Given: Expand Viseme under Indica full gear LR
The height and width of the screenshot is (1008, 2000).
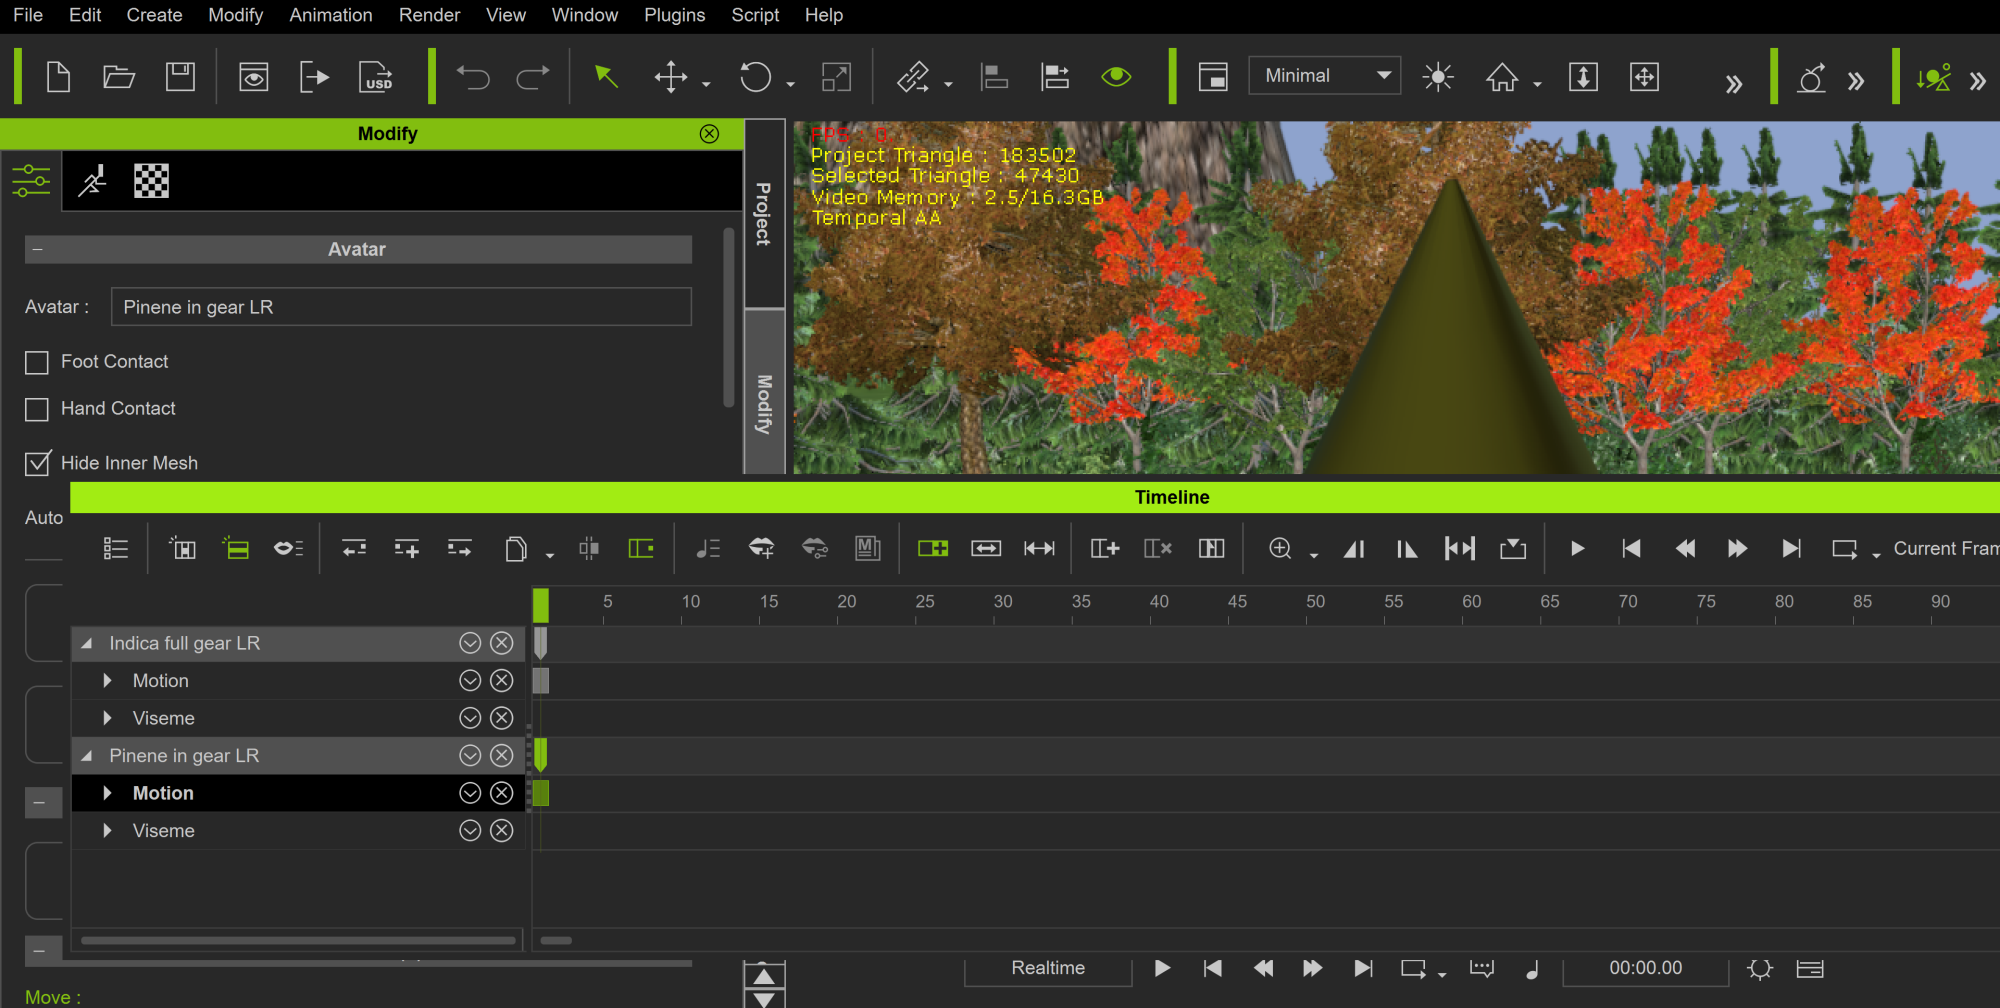Looking at the screenshot, I should [107, 719].
